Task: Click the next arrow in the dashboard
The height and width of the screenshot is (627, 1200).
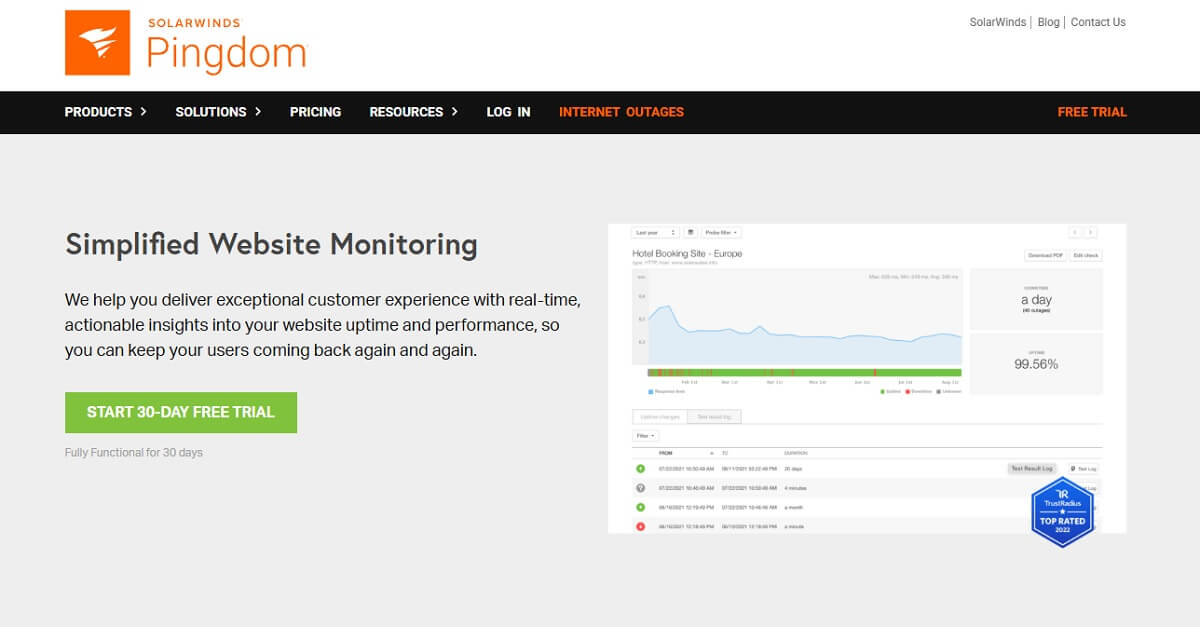Action: pyautogui.click(x=1091, y=232)
